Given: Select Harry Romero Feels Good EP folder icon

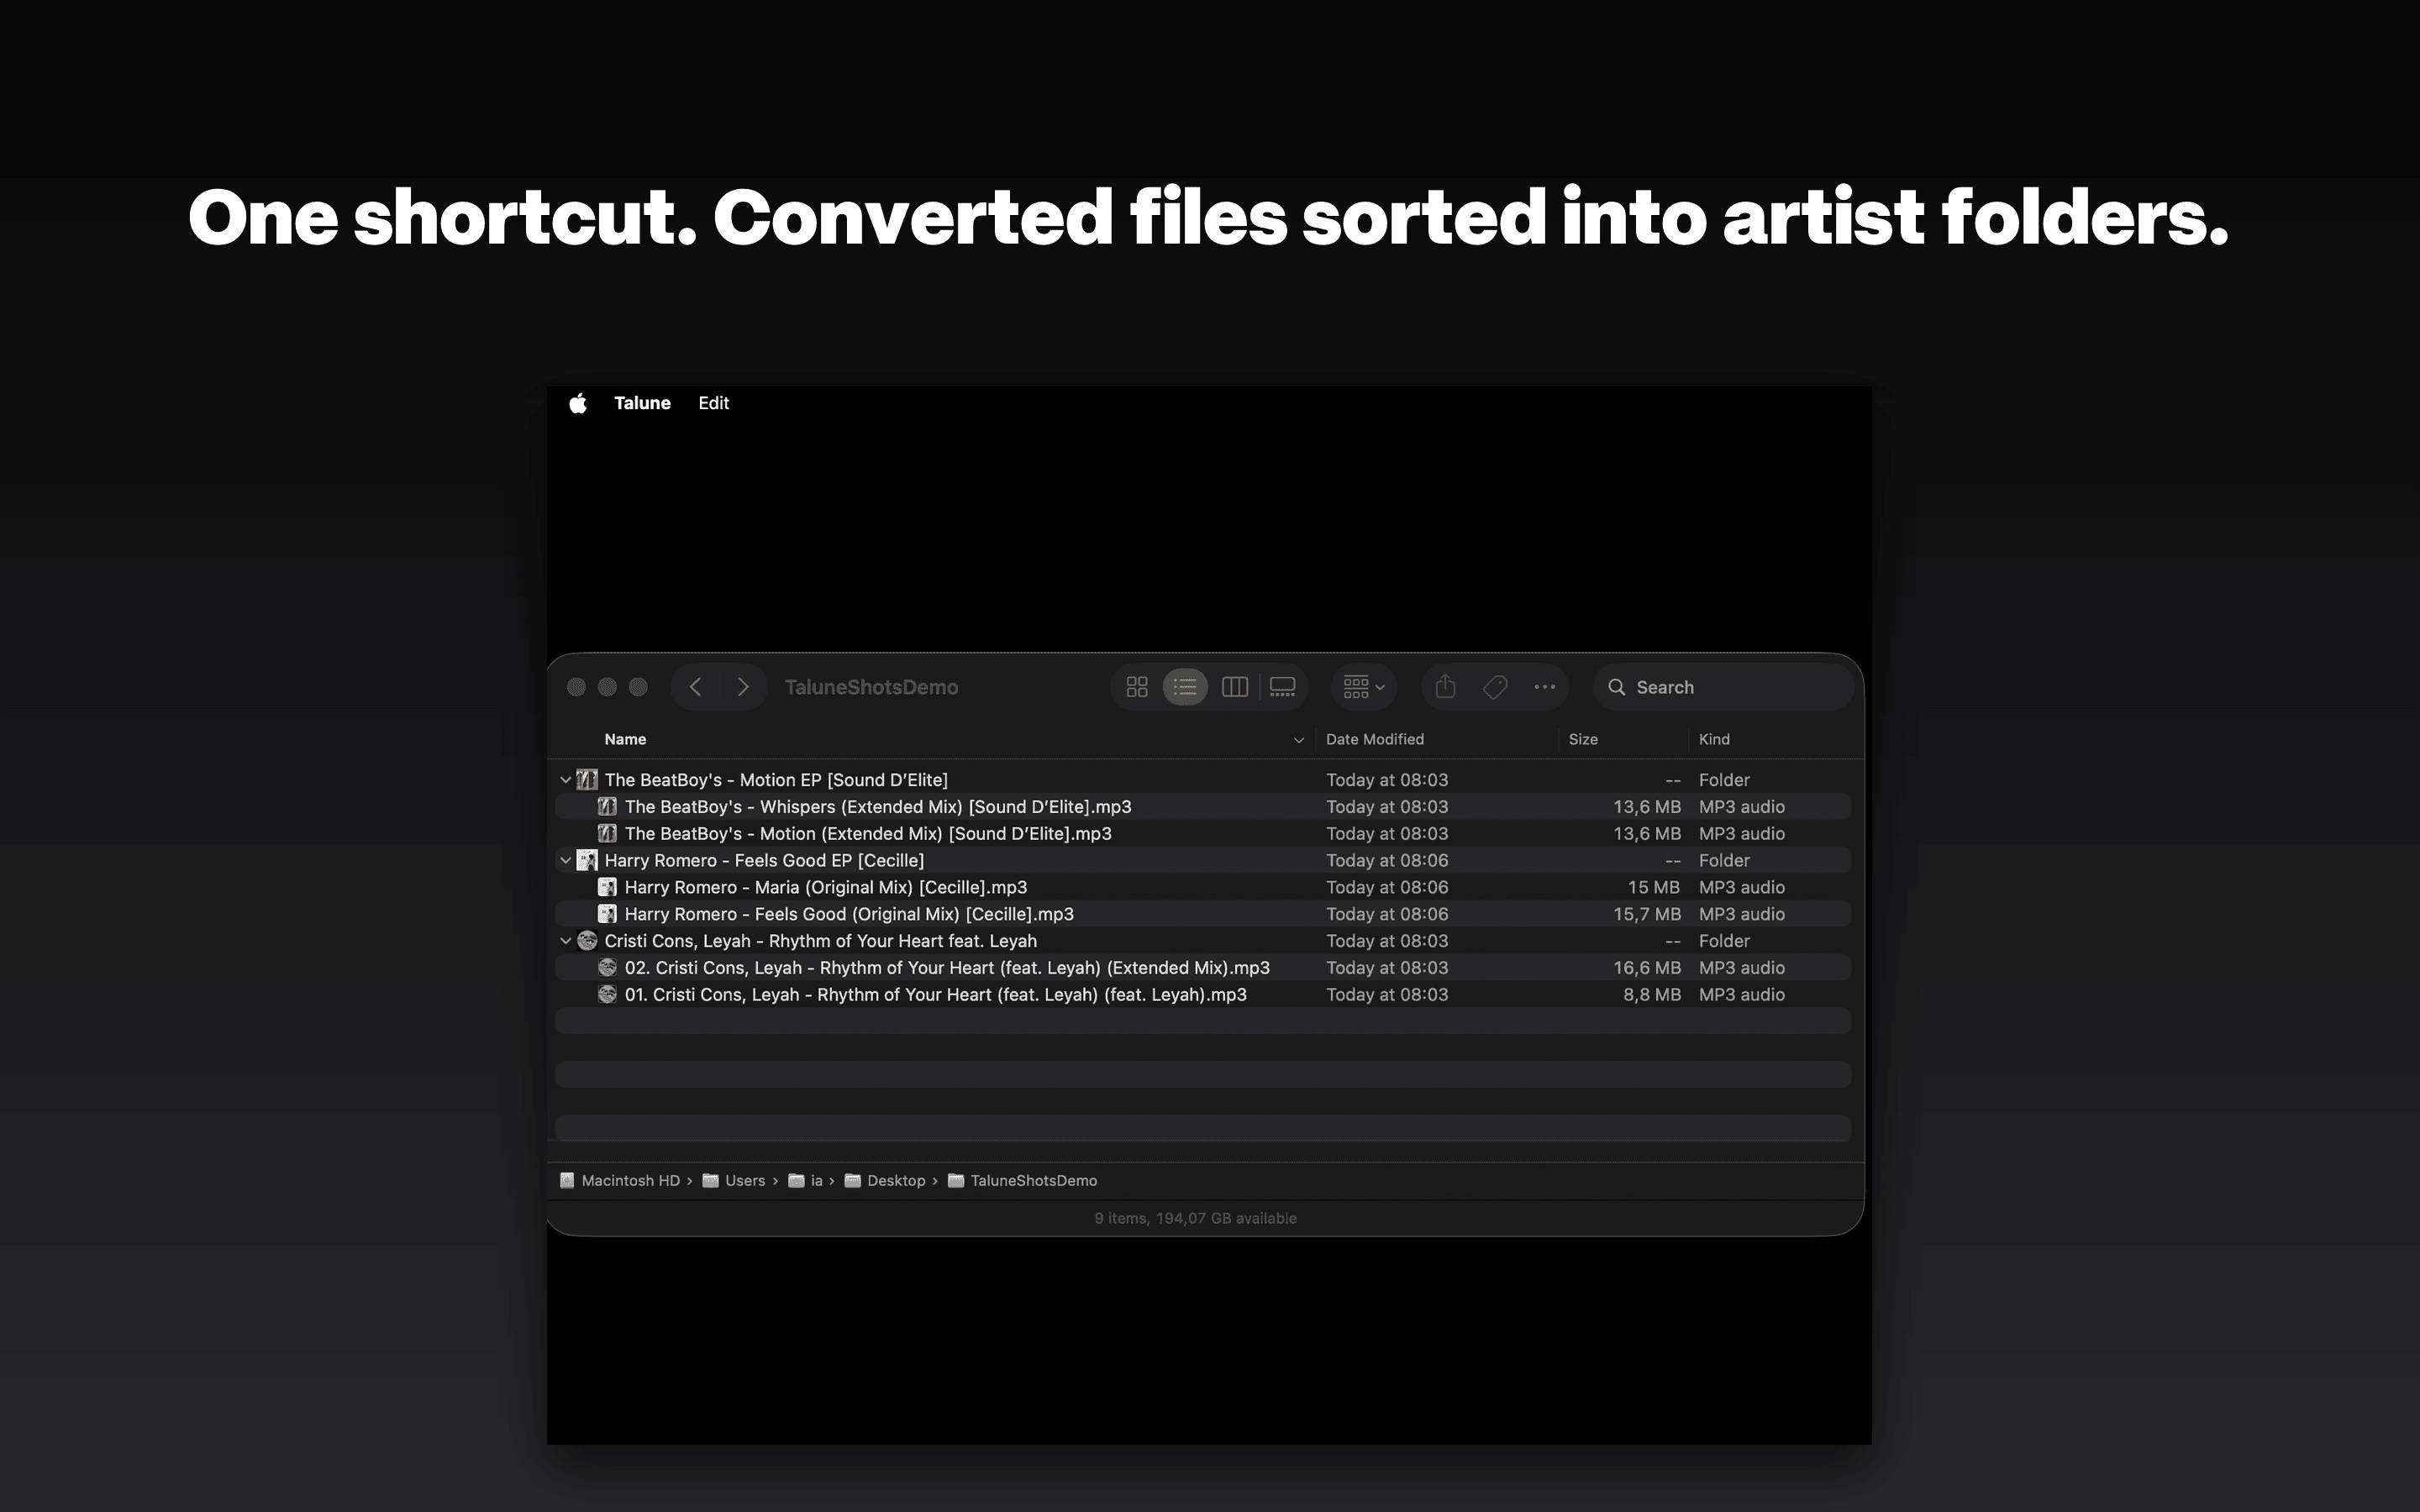Looking at the screenshot, I should (588, 860).
